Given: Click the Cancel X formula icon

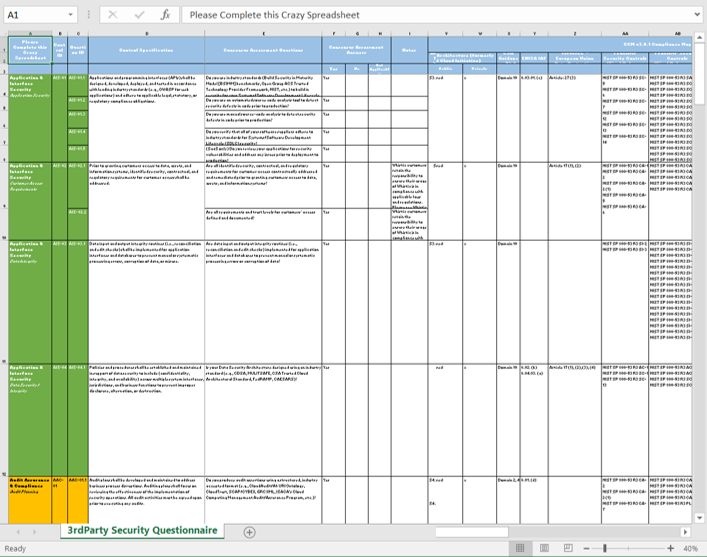Looking at the screenshot, I should [113, 15].
